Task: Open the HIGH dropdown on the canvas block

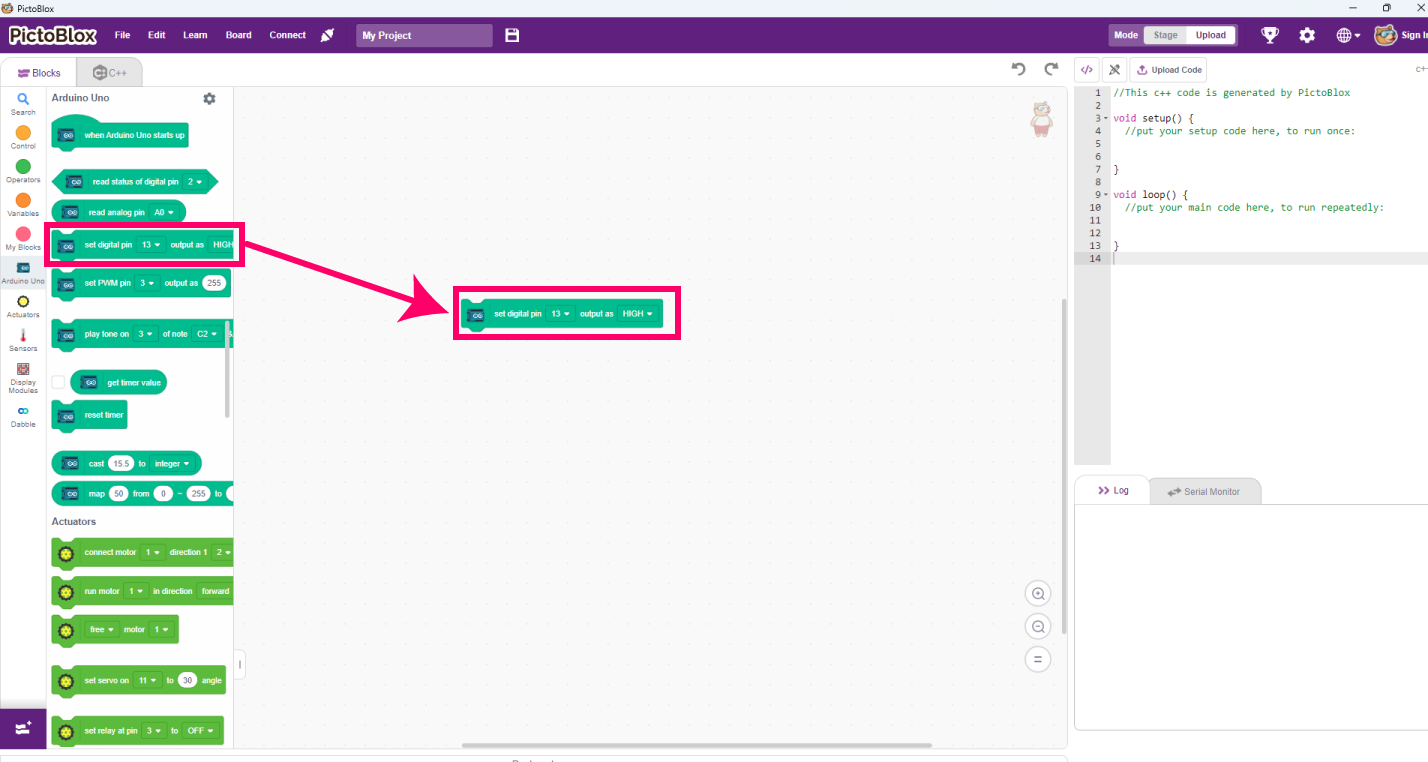Action: click(x=637, y=314)
